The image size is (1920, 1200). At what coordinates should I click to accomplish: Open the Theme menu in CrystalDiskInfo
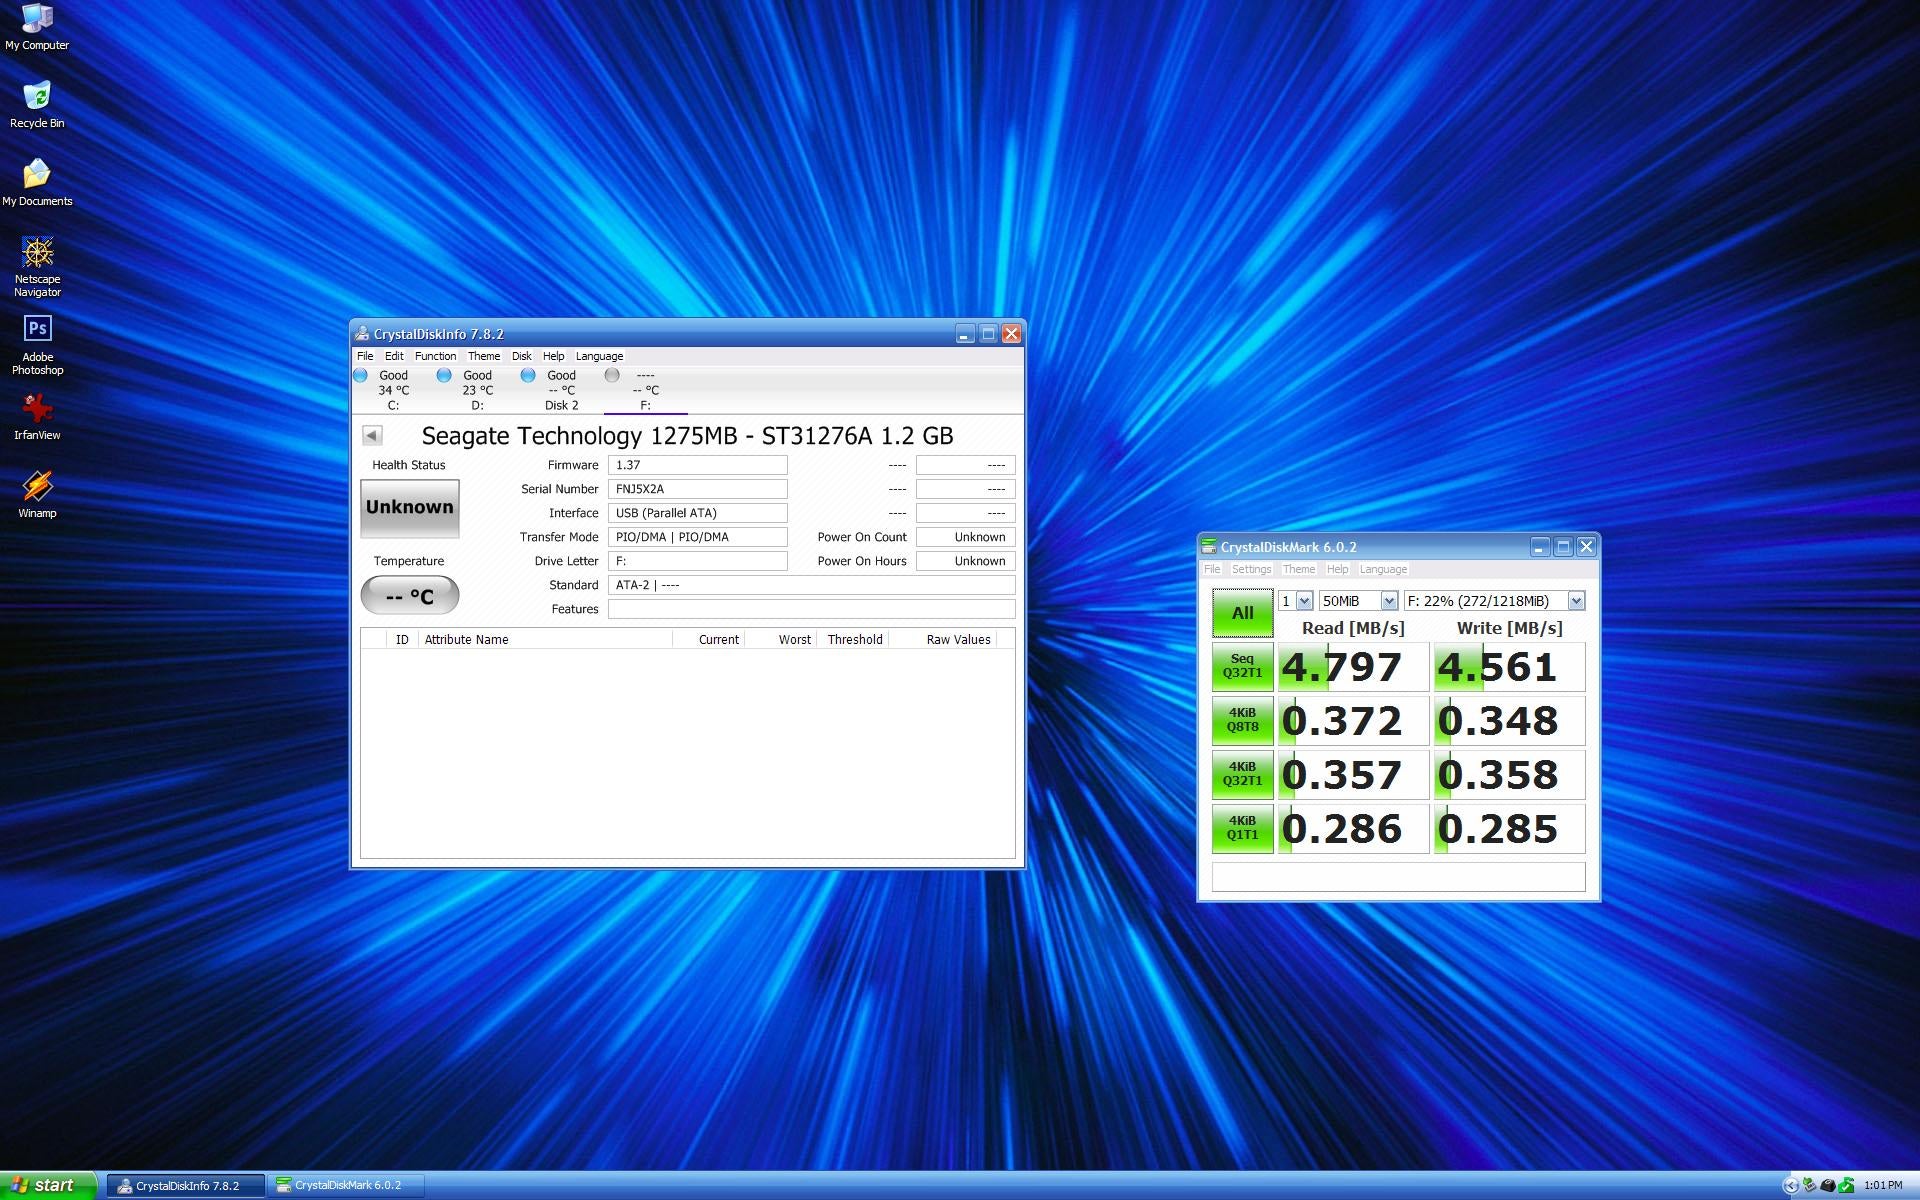pos(483,356)
